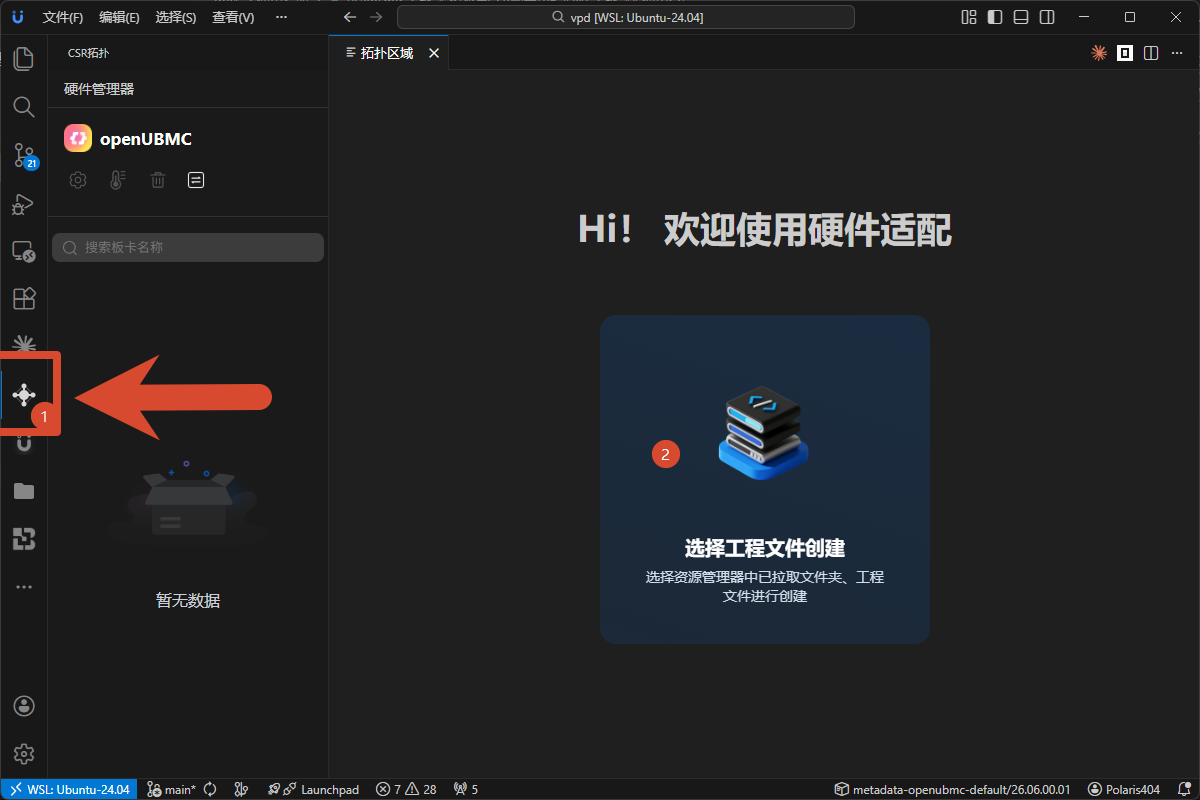Open 查看(V) menu
1200x800 pixels.
tap(233, 17)
